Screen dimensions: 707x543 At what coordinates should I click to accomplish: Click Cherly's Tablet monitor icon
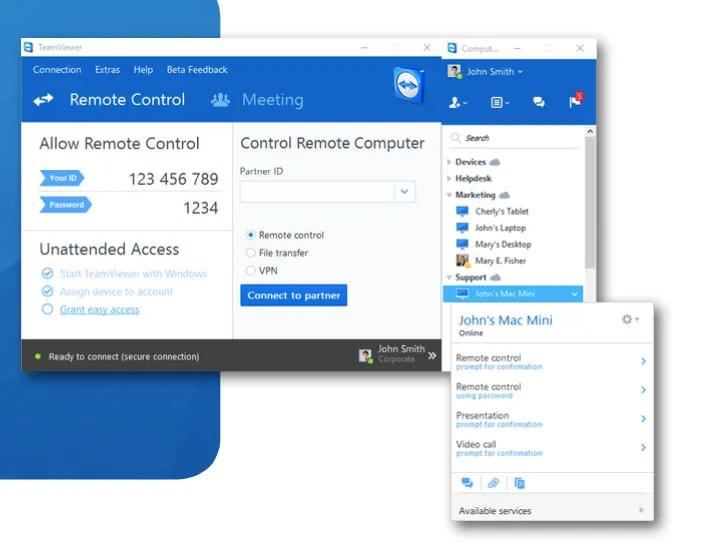pos(462,211)
